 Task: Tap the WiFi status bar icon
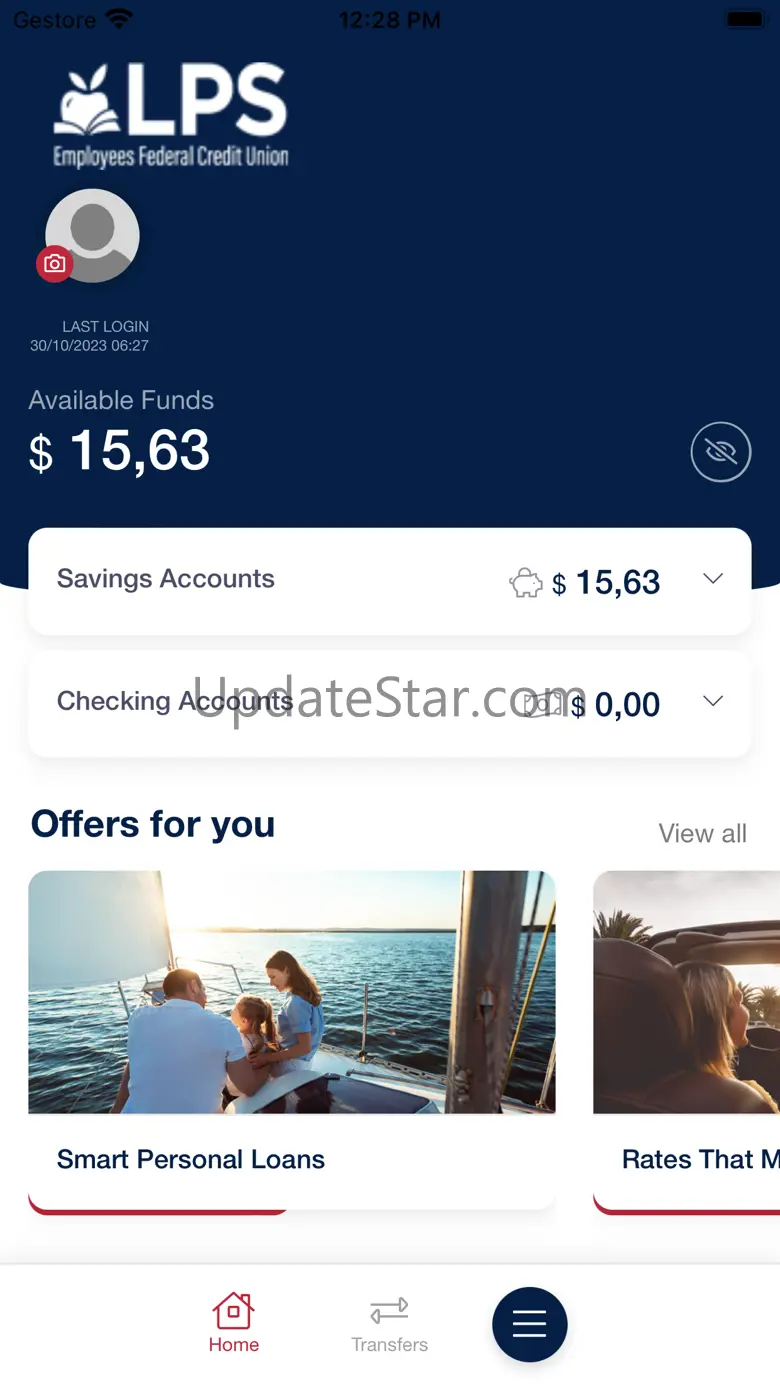(x=120, y=19)
